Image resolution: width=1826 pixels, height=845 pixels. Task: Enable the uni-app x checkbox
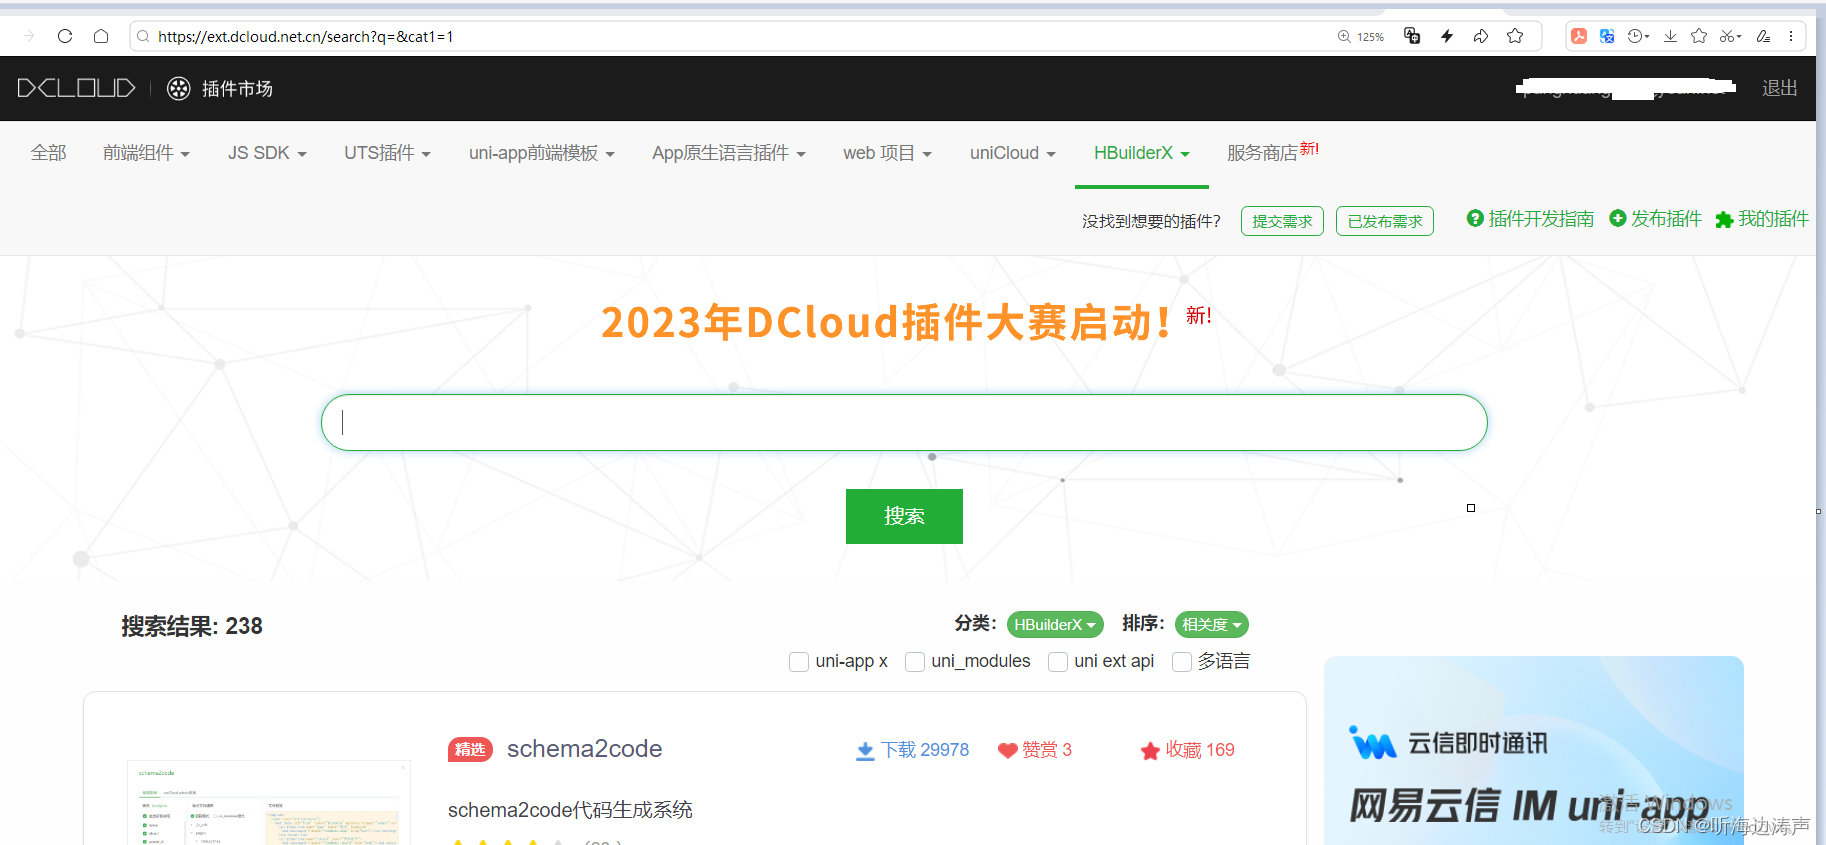click(799, 662)
